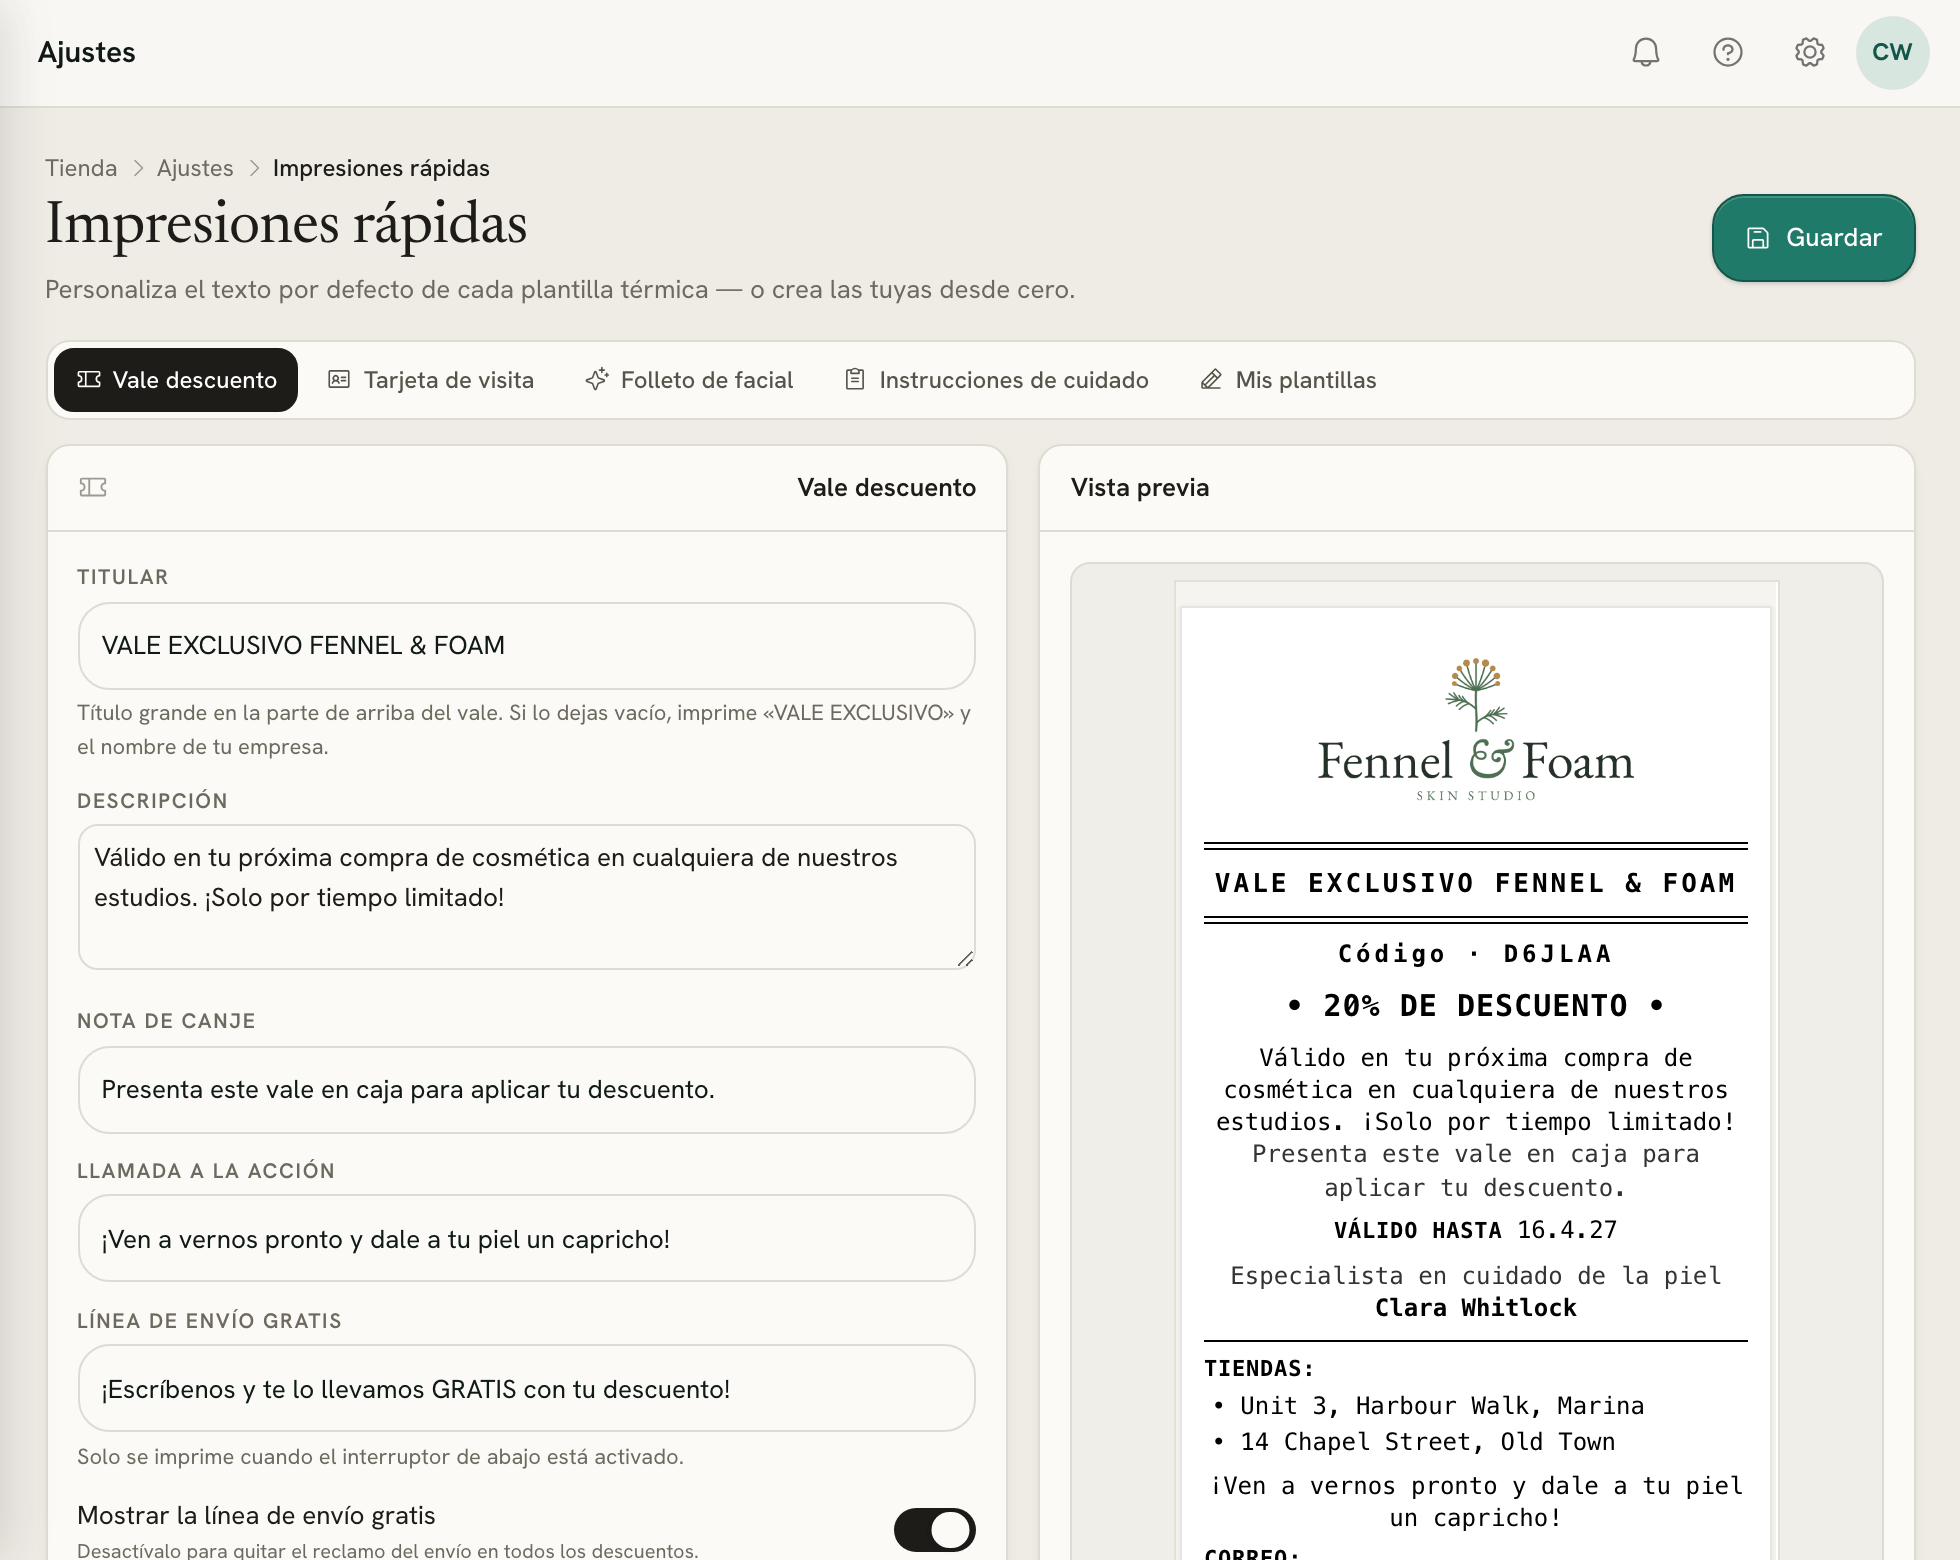Click the ticket icon in Vale descuento panel header
Viewport: 1960px width, 1560px height.
point(93,487)
